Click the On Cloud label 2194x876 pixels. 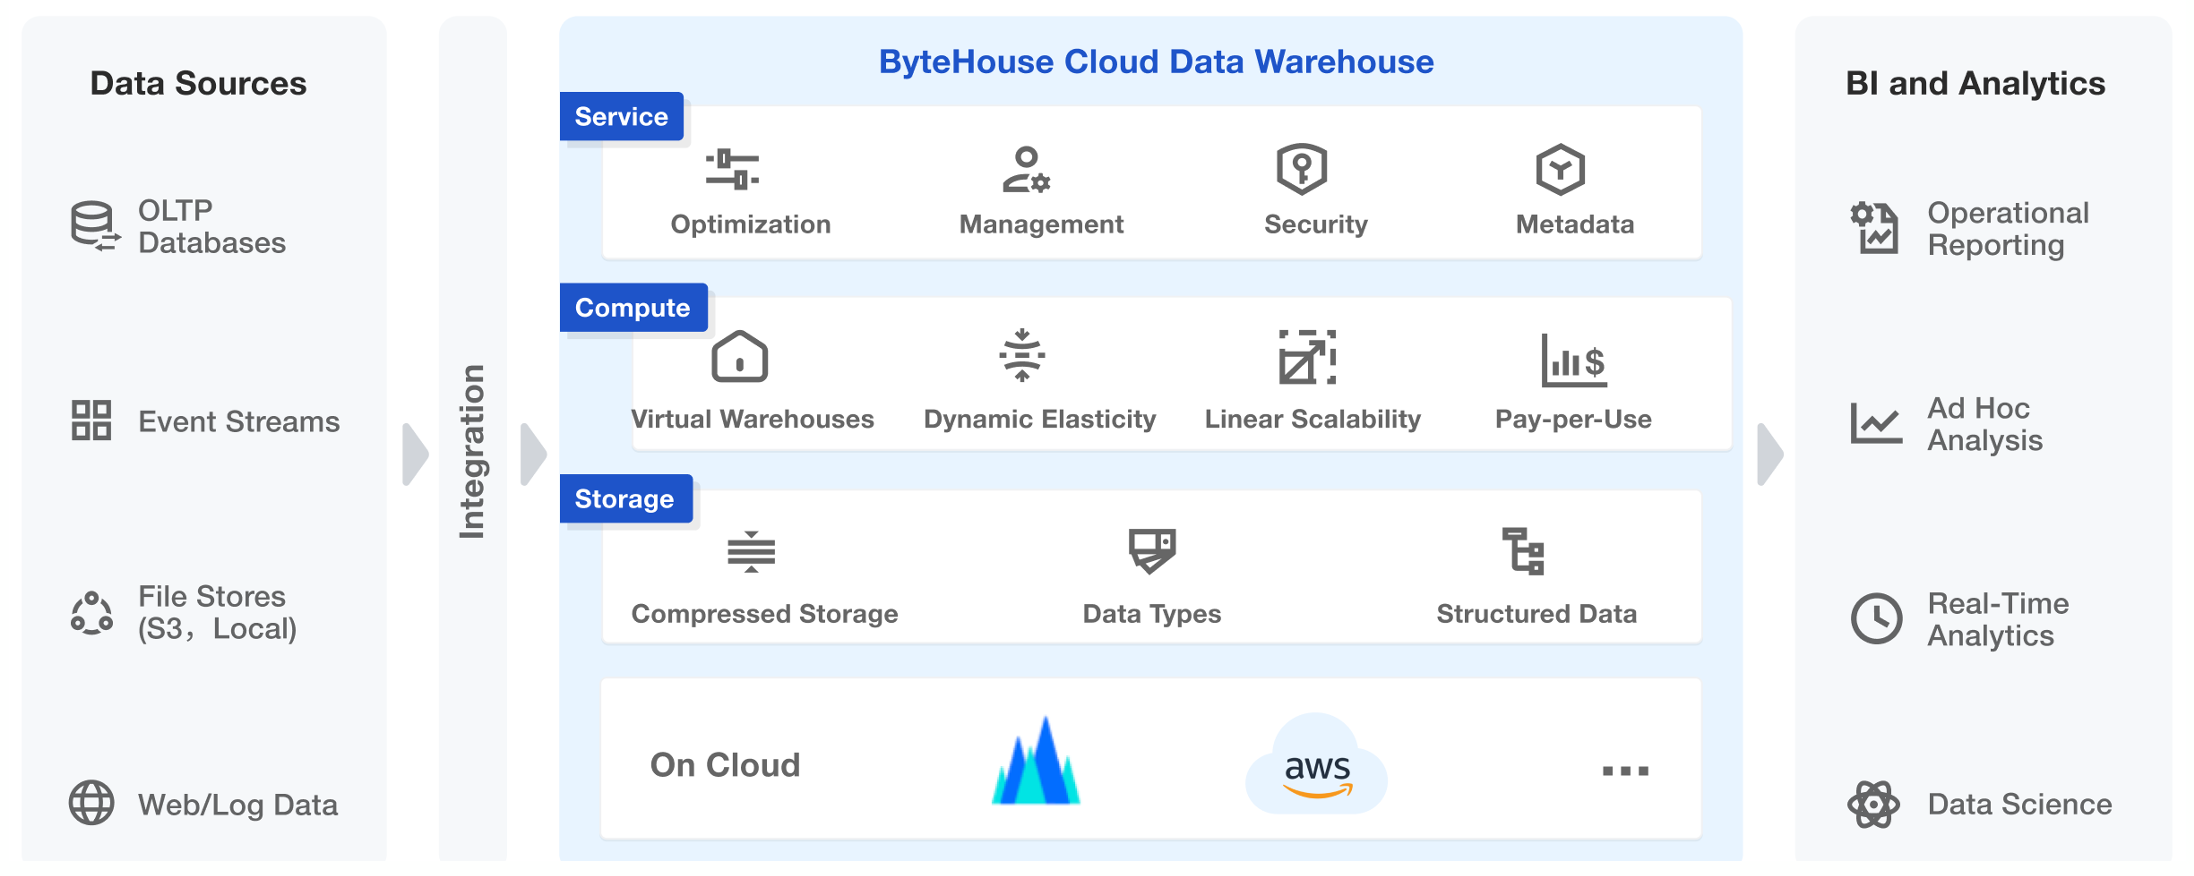tap(725, 765)
